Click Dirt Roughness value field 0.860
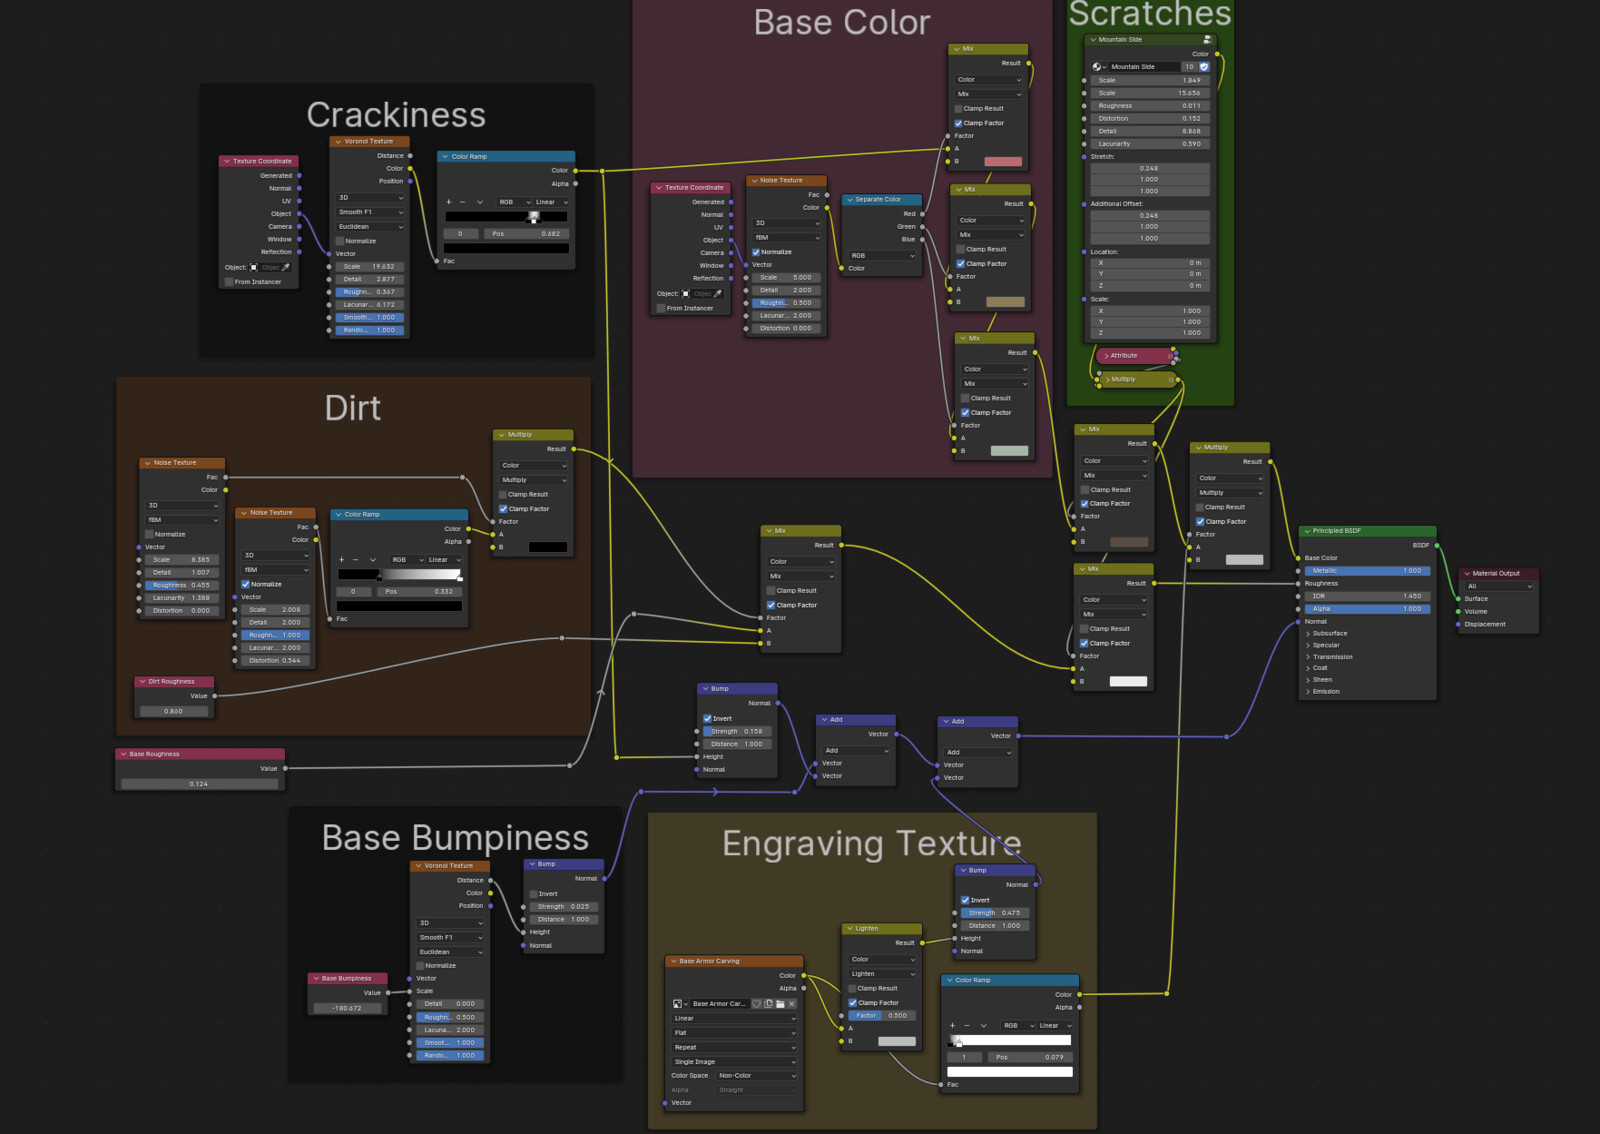This screenshot has height=1134, width=1600. click(174, 711)
